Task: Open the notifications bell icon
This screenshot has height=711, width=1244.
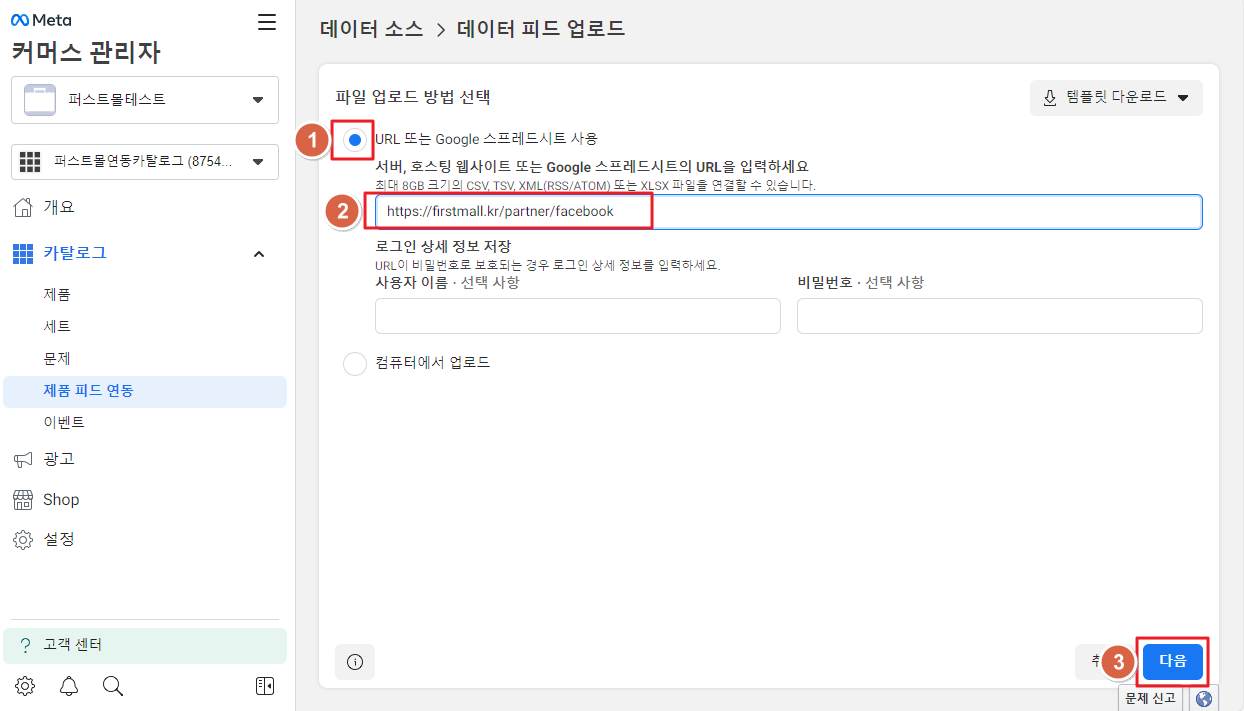Action: click(x=69, y=686)
